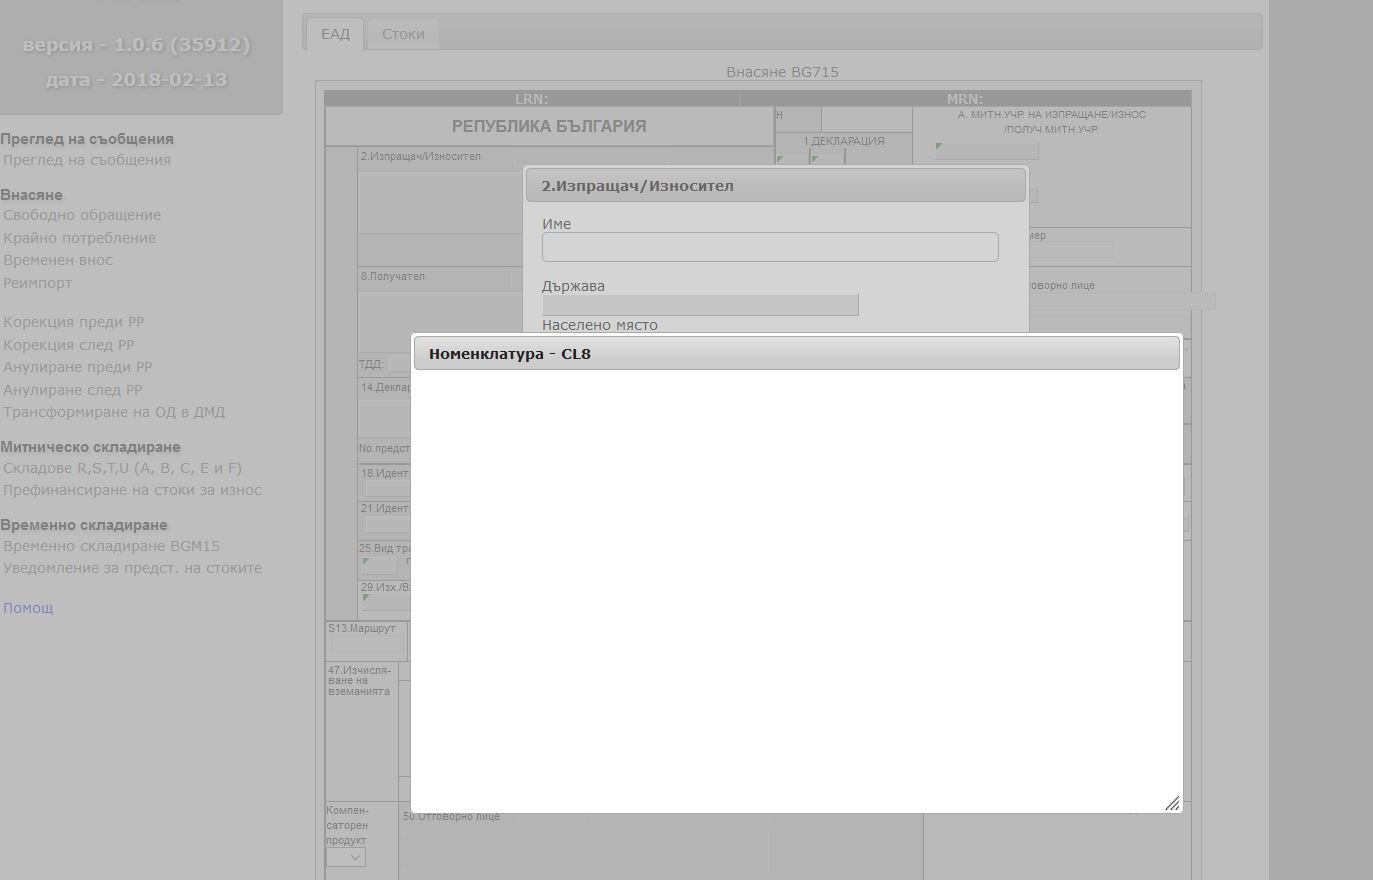This screenshot has height=880, width=1373.
Task: Open Преглед на съобщения link
Action: click(87, 160)
